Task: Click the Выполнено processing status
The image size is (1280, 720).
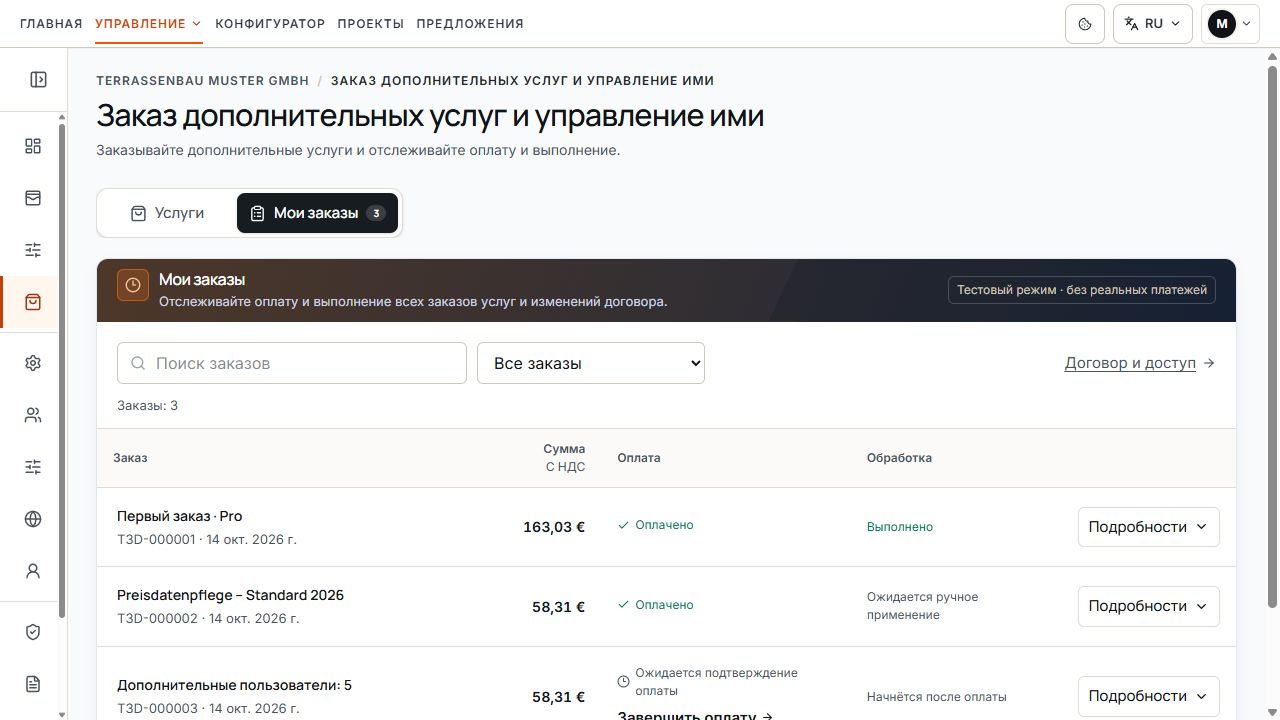Action: tap(900, 527)
